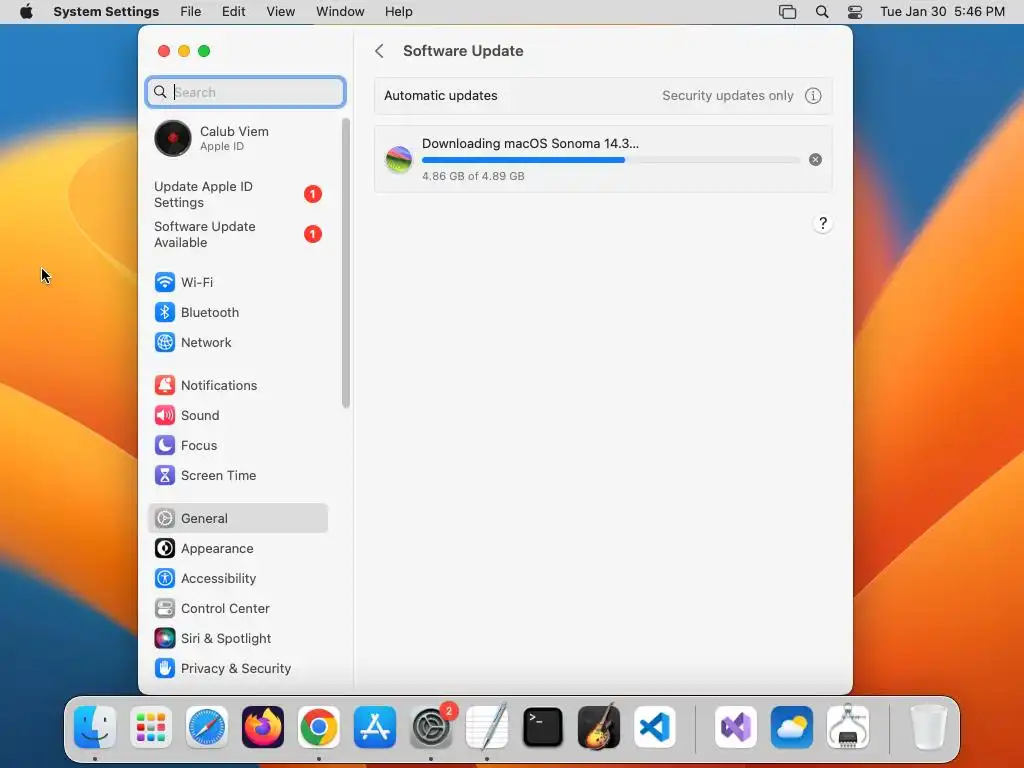Open Software Update Available item
This screenshot has height=768, width=1024.
(238, 234)
